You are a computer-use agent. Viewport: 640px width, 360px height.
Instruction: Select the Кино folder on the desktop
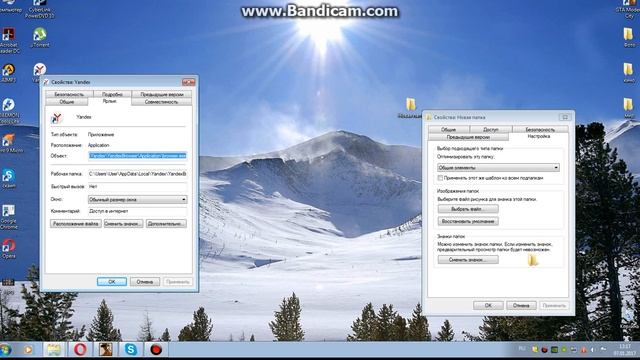[629, 73]
